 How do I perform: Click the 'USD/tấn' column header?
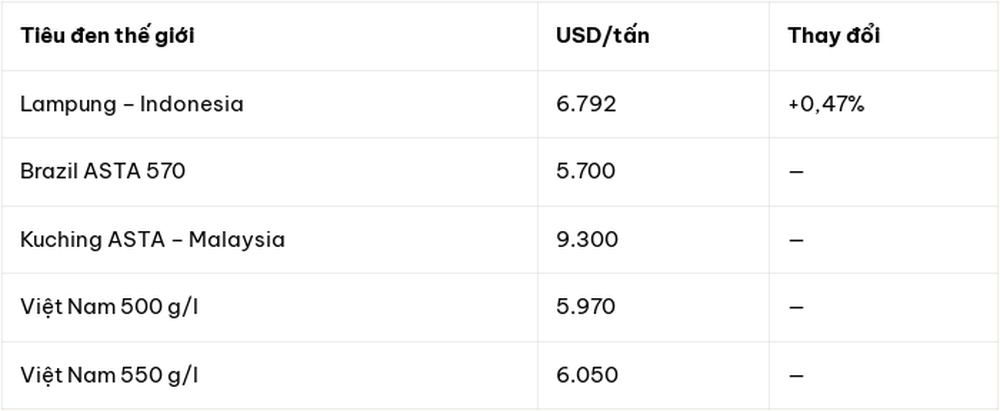602,36
